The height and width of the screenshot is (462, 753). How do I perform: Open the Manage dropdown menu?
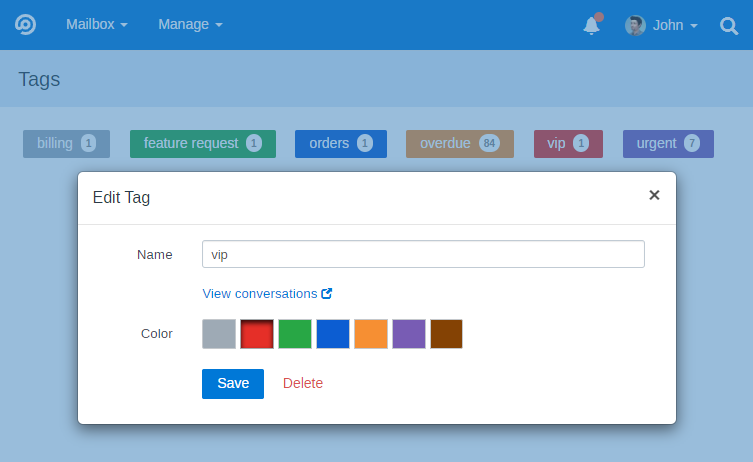(x=190, y=24)
